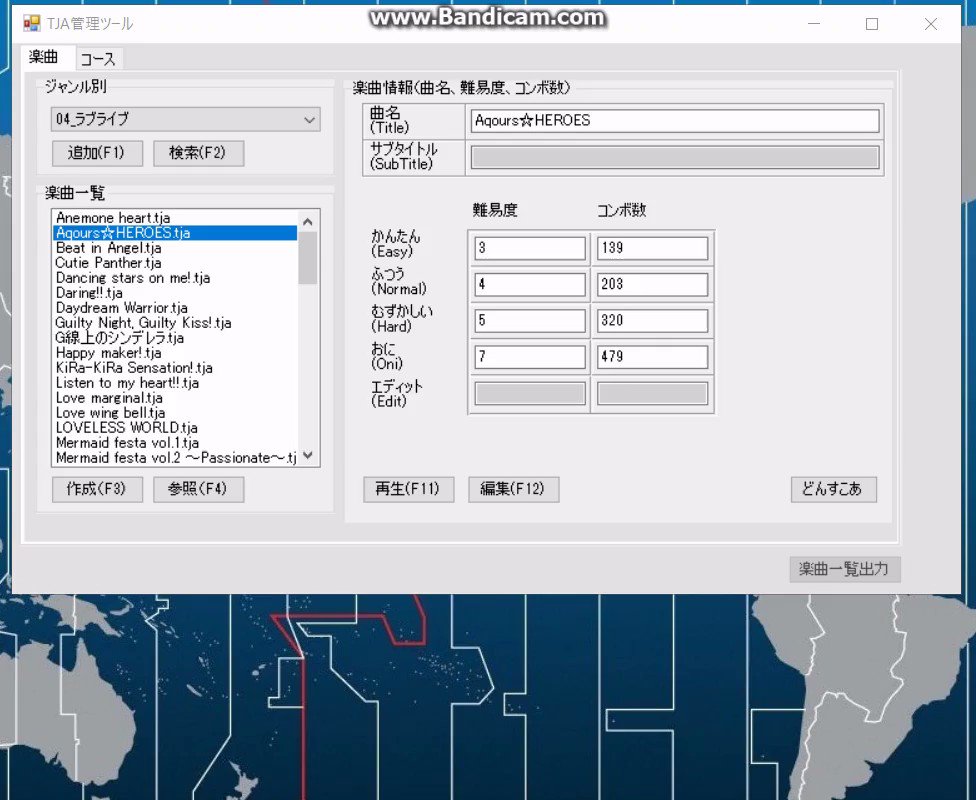Minimize the TJA管理ツール window

coord(814,24)
